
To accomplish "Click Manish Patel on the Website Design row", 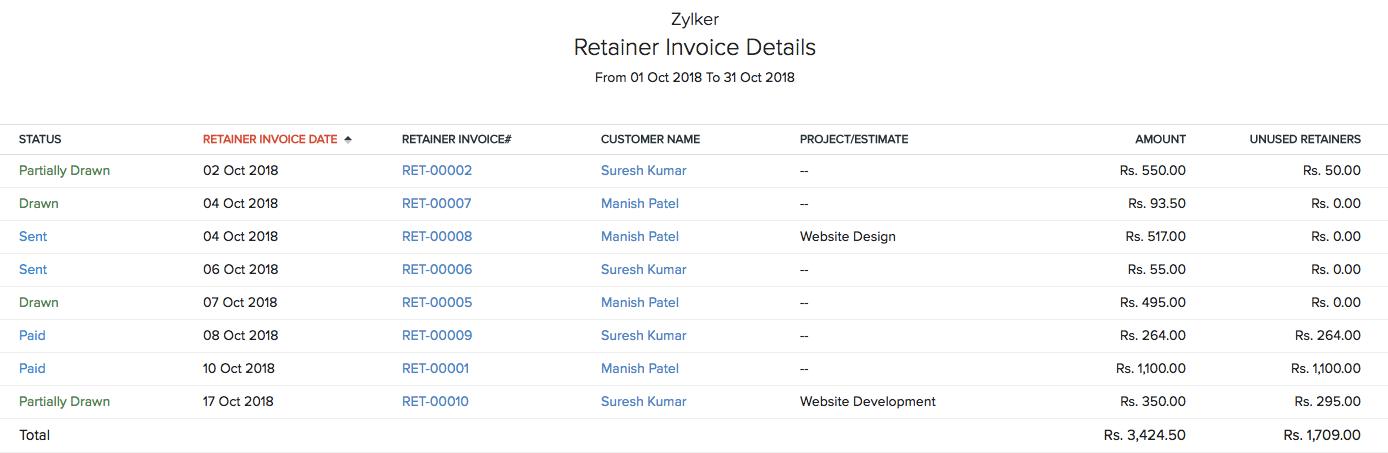I will pyautogui.click(x=640, y=237).
